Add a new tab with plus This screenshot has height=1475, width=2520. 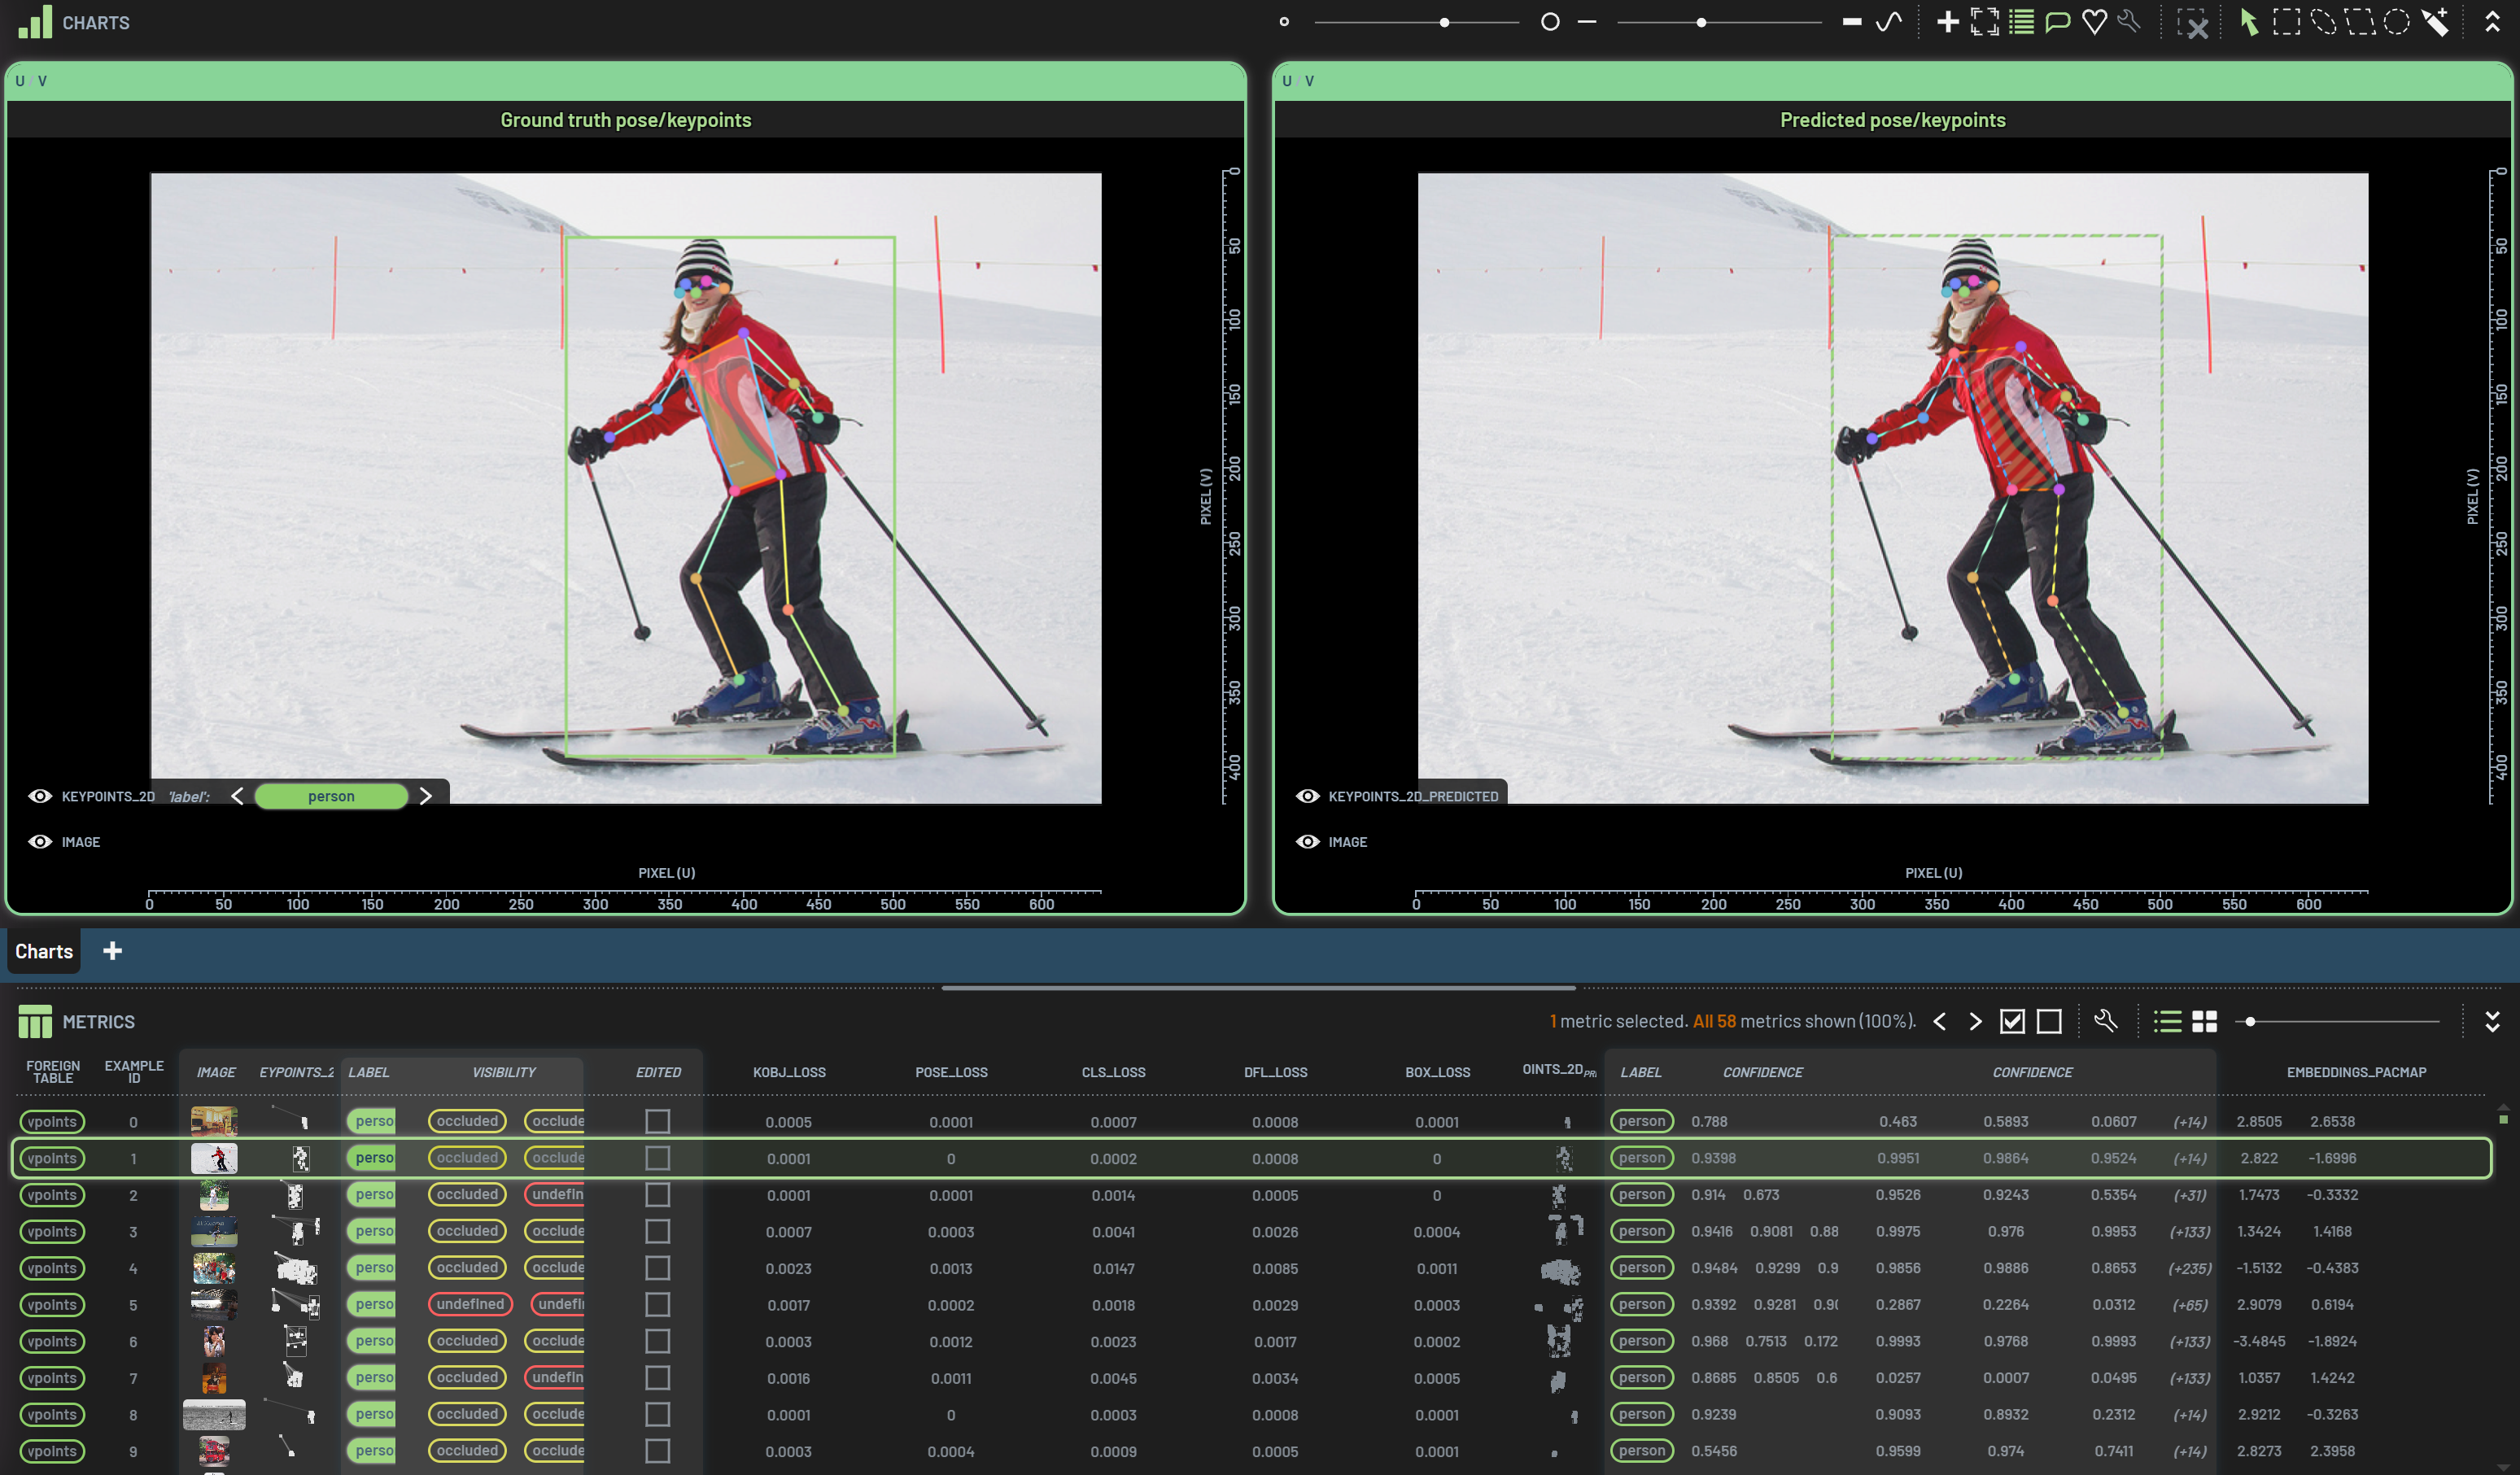click(113, 951)
